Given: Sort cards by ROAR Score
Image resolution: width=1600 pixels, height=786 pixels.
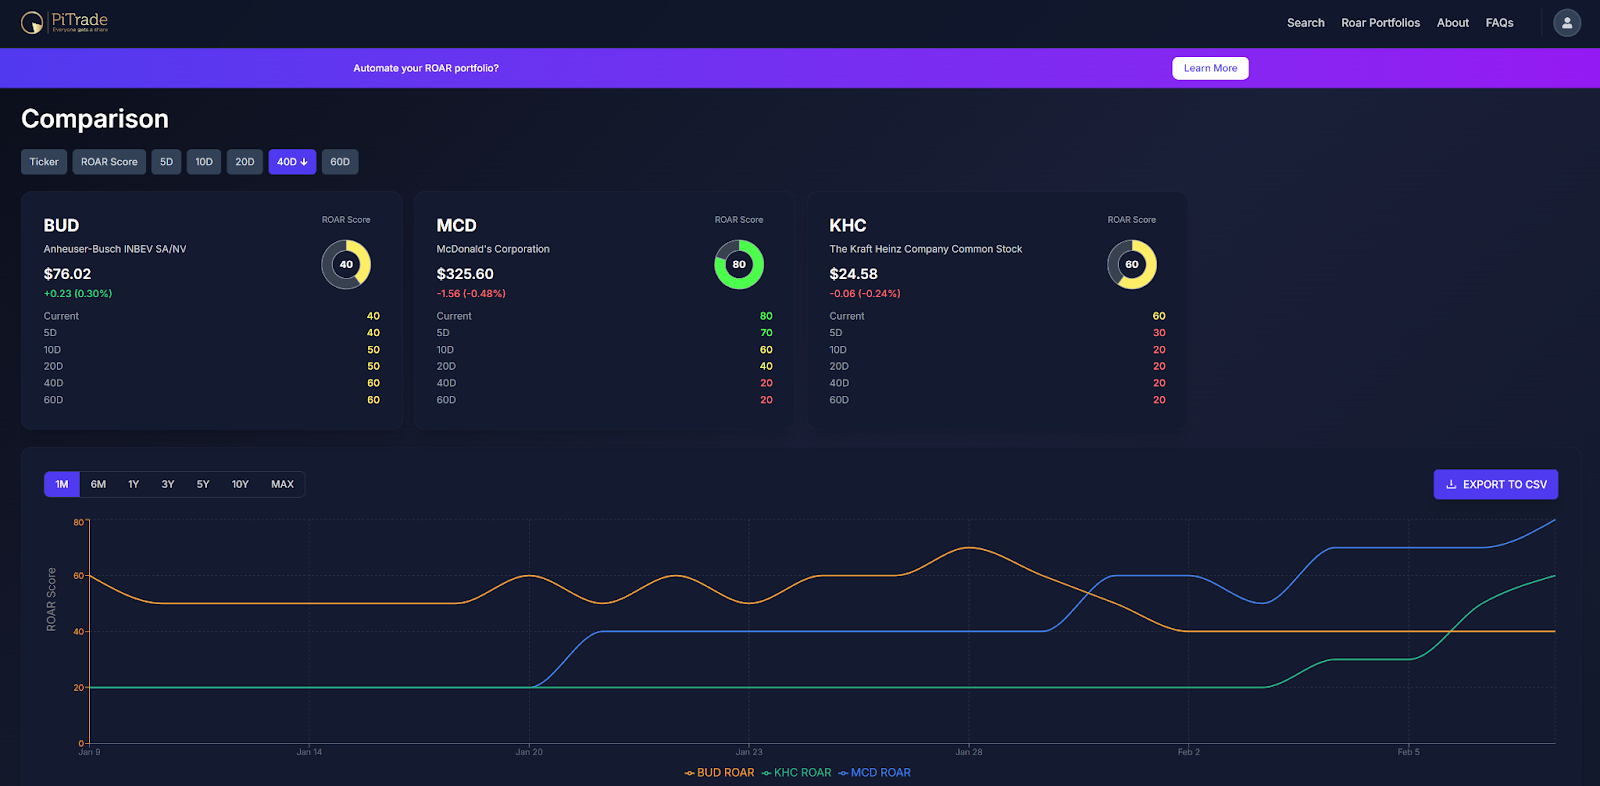Looking at the screenshot, I should pos(109,162).
